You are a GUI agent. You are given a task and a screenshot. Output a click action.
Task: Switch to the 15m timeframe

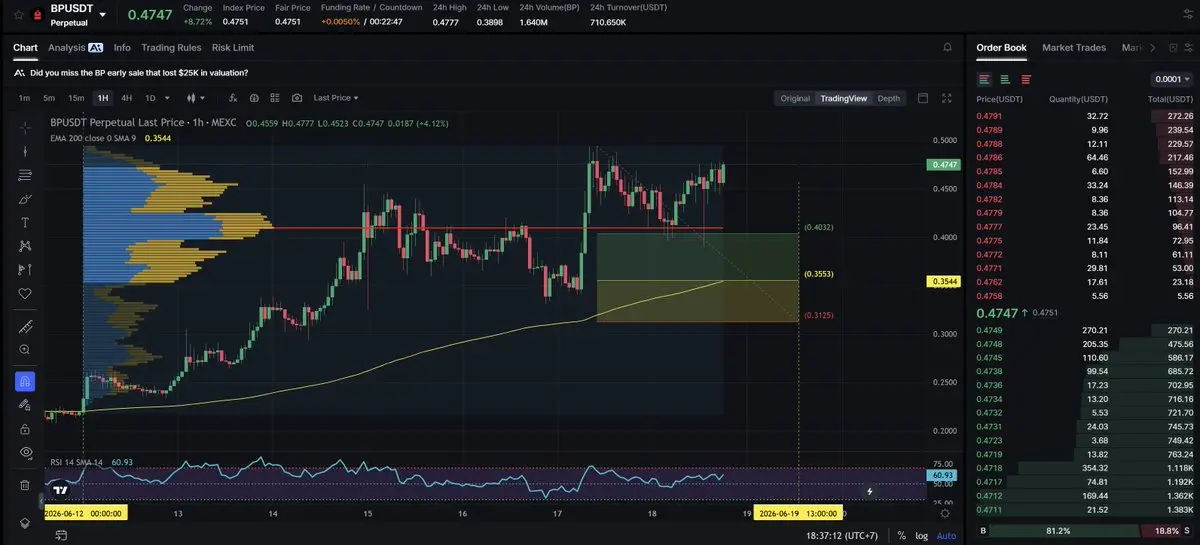coord(76,98)
